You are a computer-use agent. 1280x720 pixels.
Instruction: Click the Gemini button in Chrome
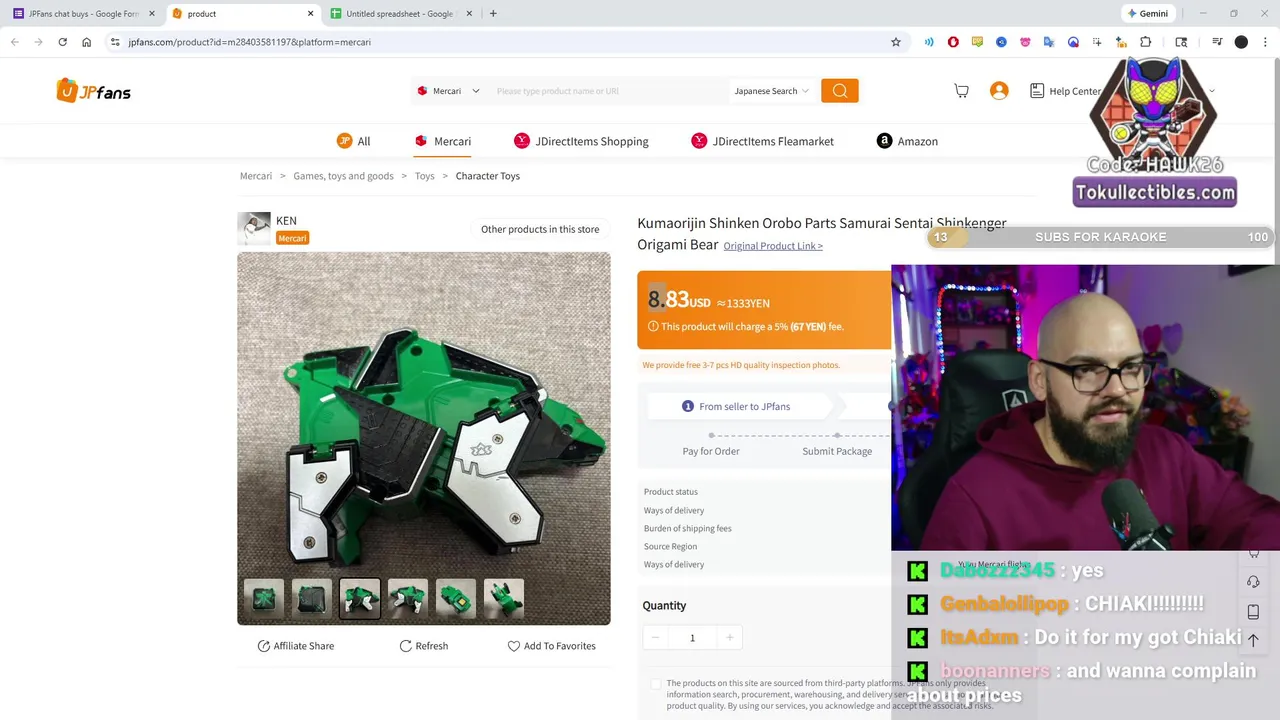click(x=1147, y=14)
